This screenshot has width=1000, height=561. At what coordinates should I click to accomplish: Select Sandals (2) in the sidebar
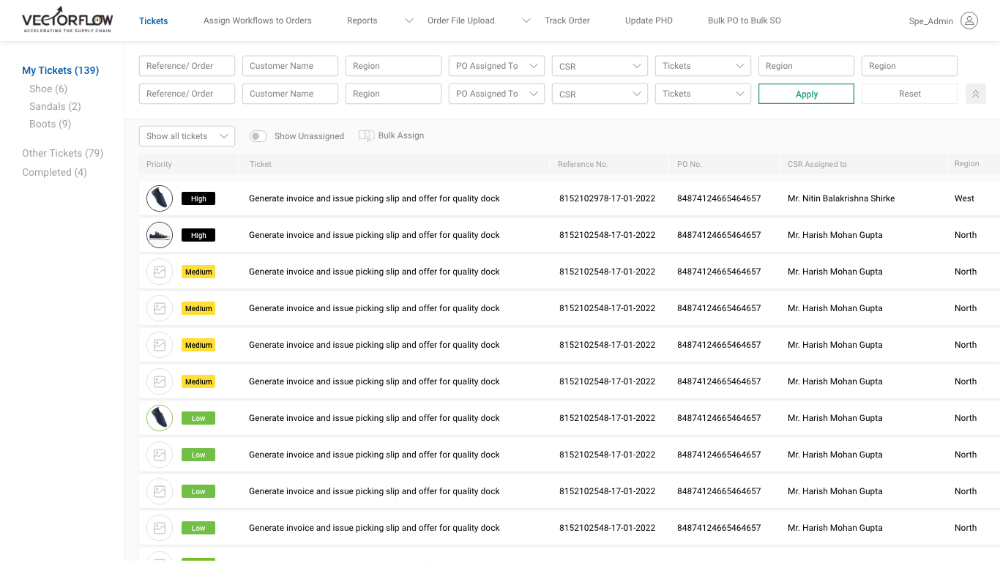(55, 107)
